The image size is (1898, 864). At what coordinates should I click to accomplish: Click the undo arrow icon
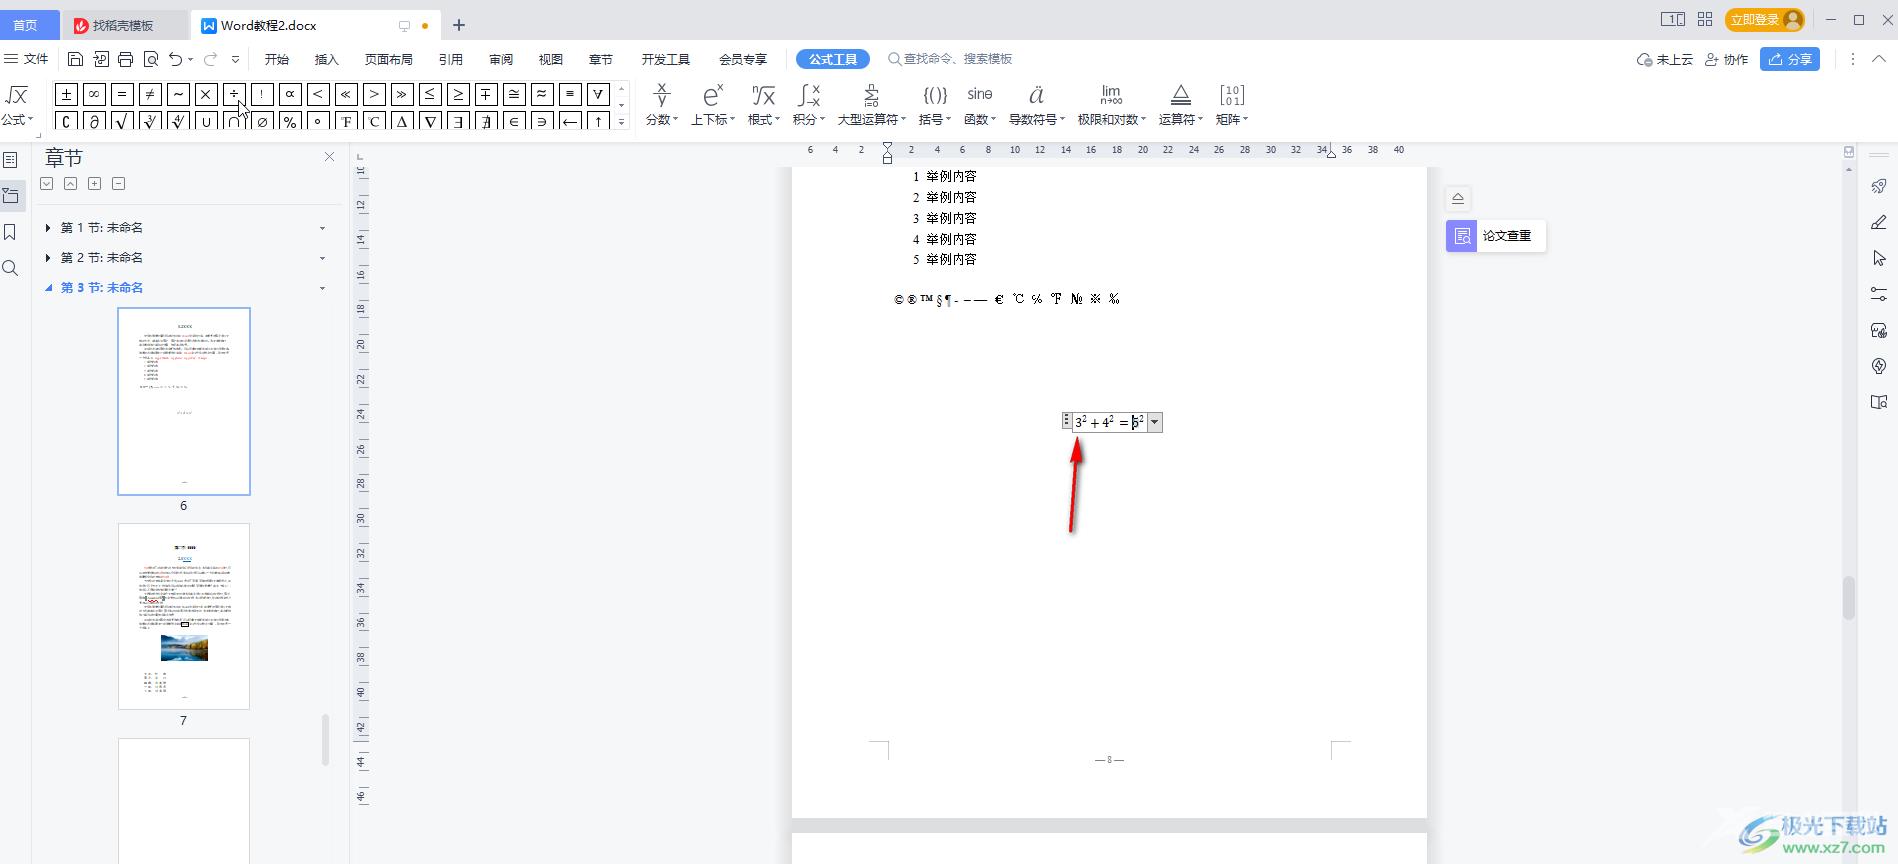176,59
